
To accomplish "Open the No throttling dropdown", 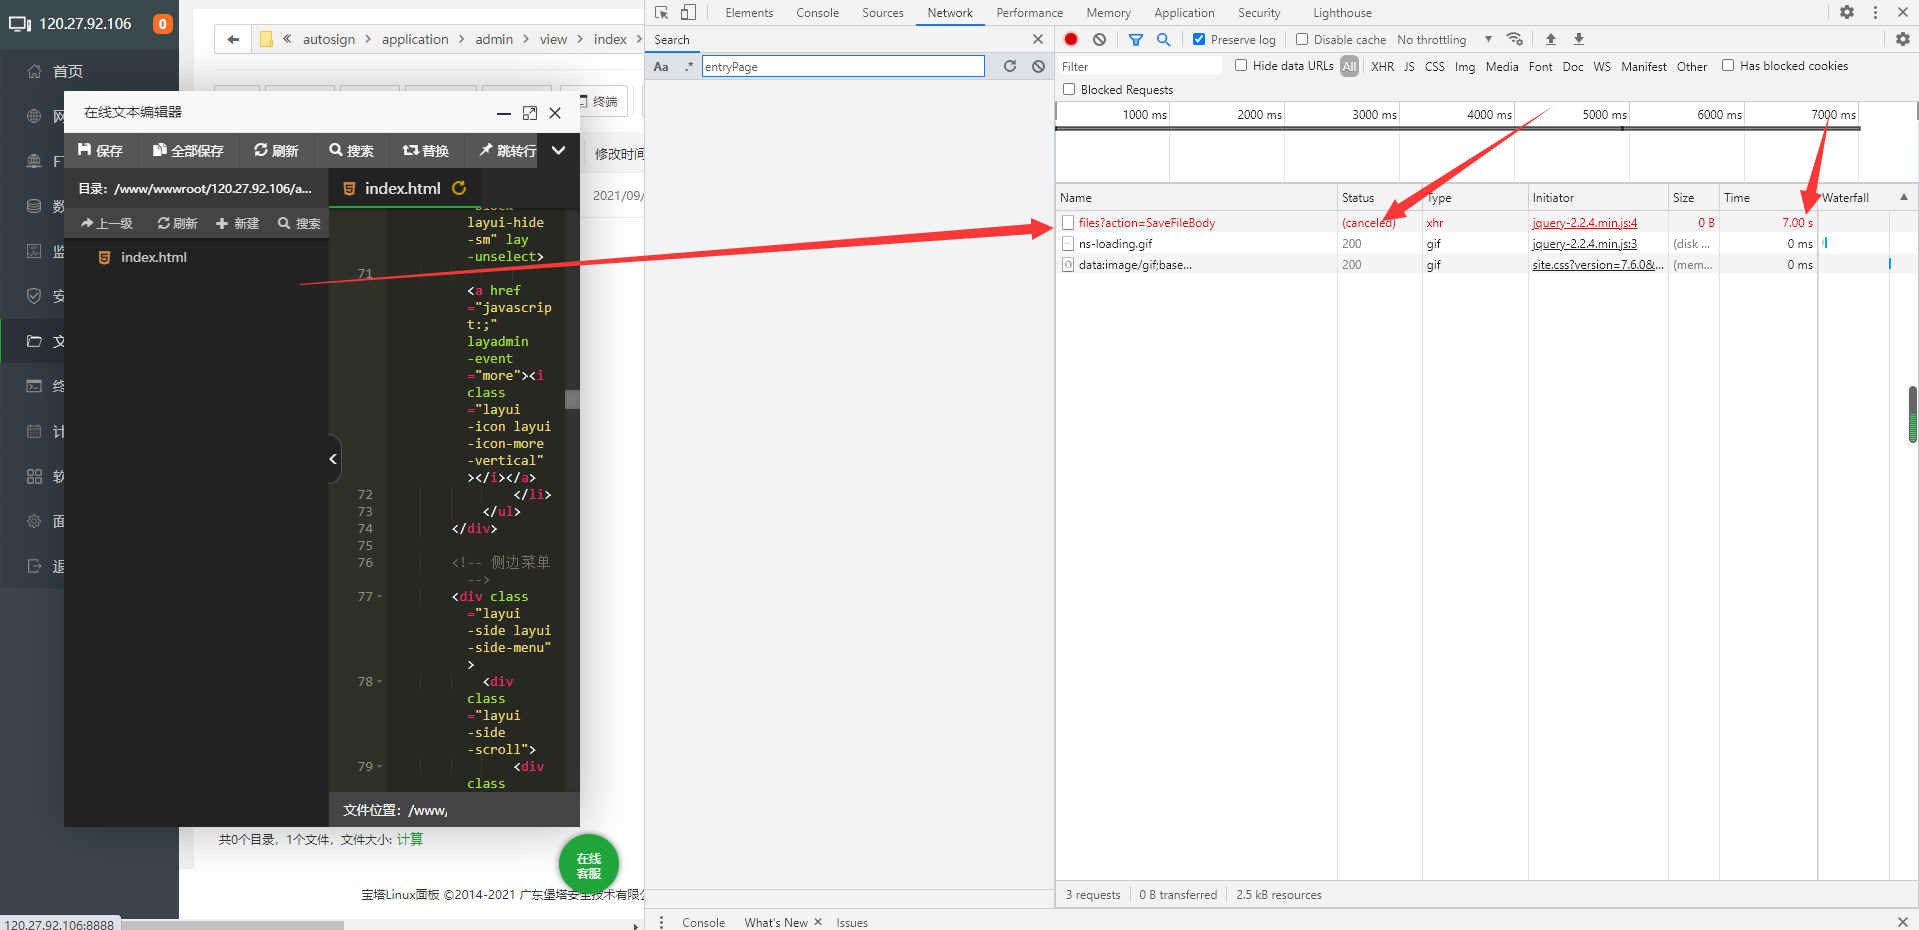I will [x=1444, y=39].
